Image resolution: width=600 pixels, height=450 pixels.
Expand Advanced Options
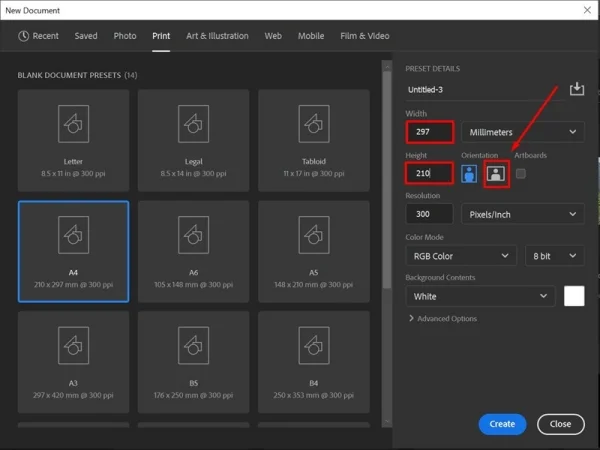443,318
